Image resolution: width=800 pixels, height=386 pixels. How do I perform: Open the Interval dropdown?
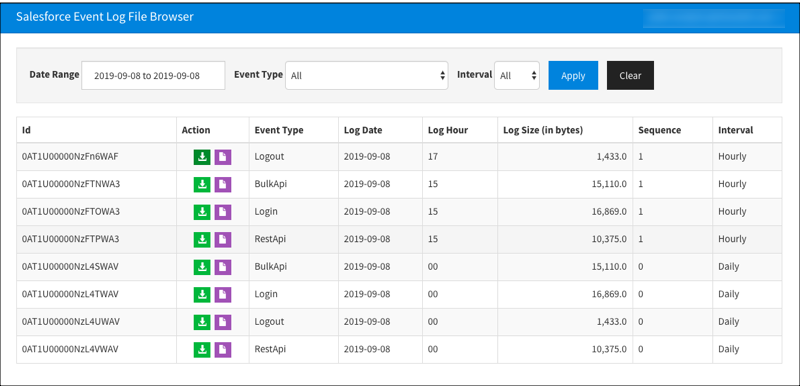pos(517,75)
